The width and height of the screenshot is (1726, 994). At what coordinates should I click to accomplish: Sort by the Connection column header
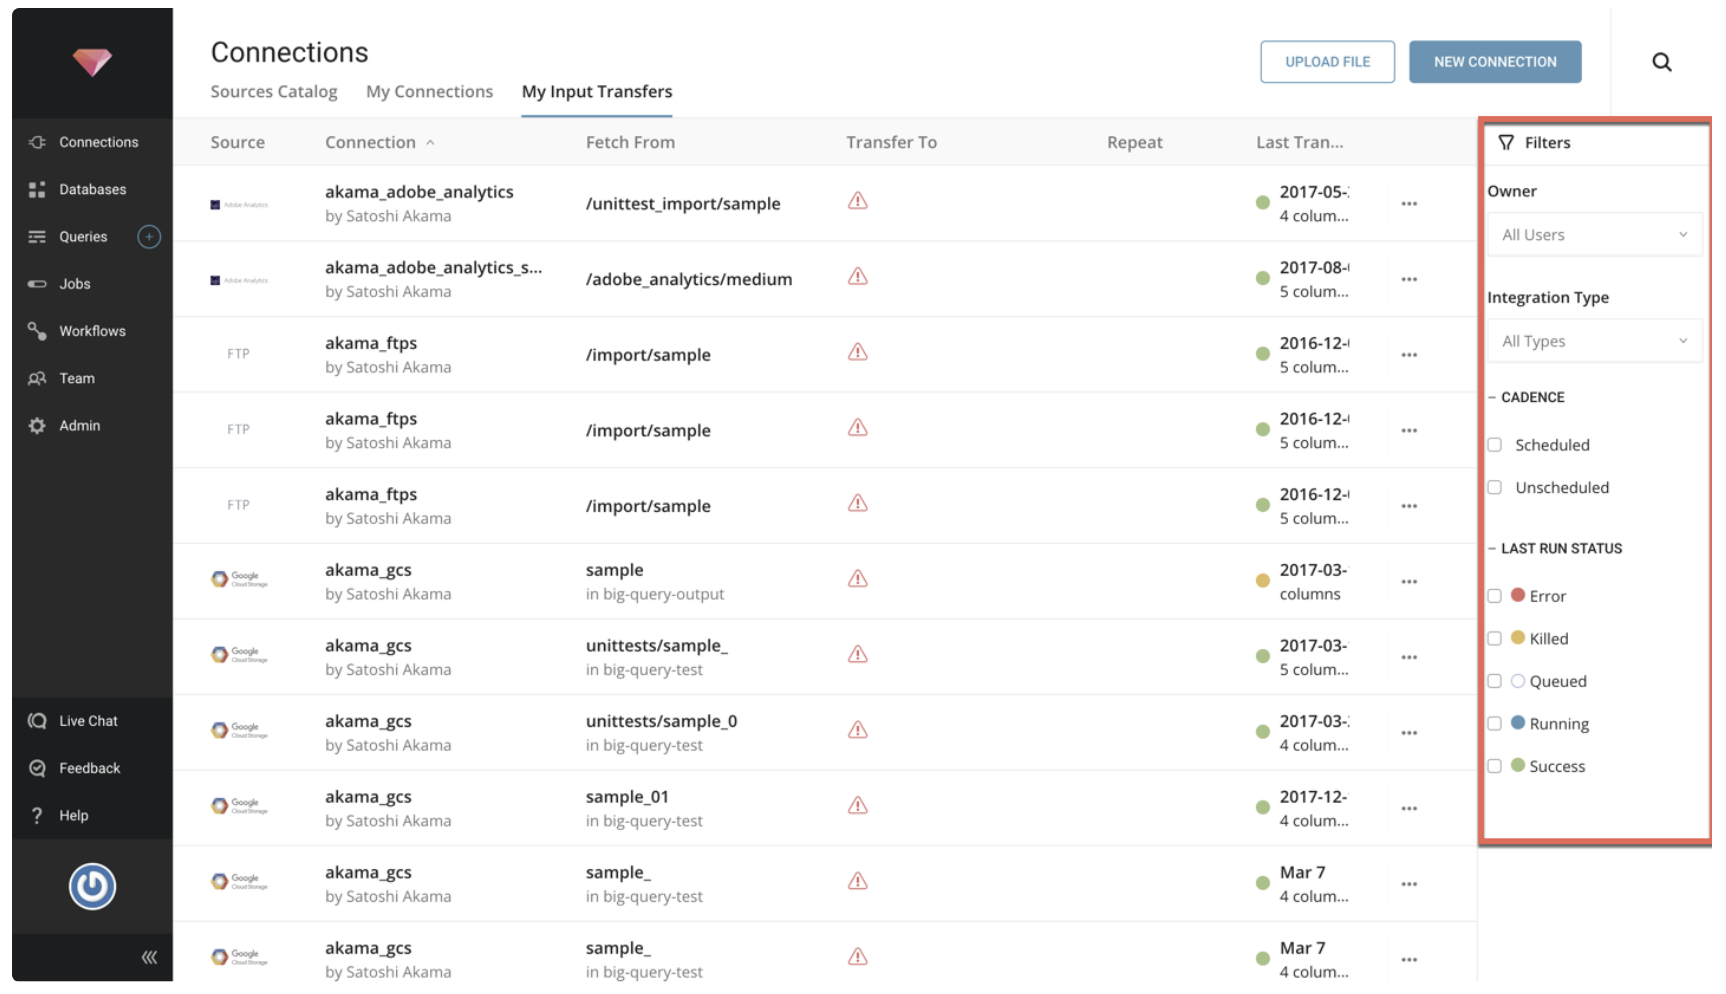click(x=371, y=143)
